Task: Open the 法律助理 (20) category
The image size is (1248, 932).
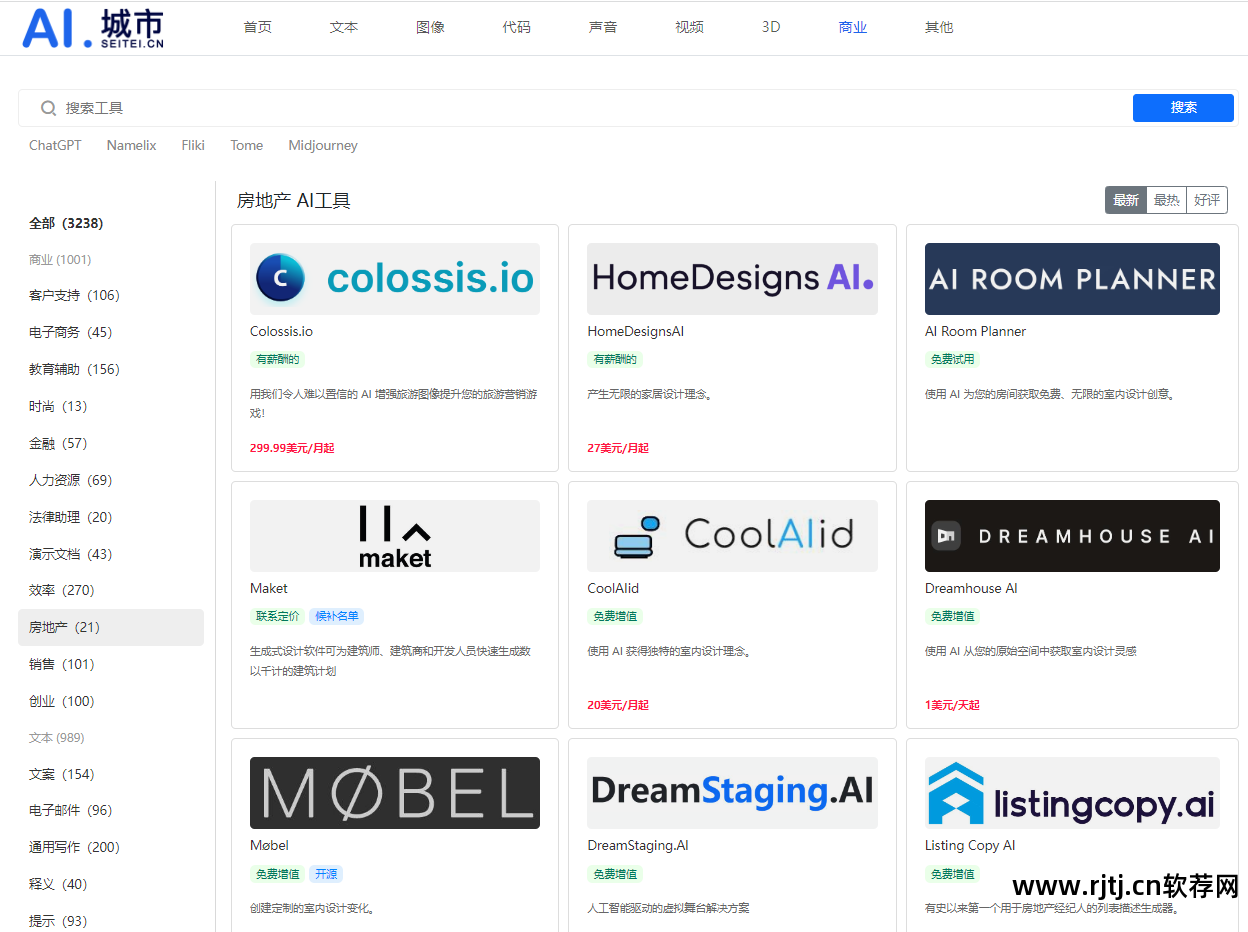Action: click(x=70, y=517)
